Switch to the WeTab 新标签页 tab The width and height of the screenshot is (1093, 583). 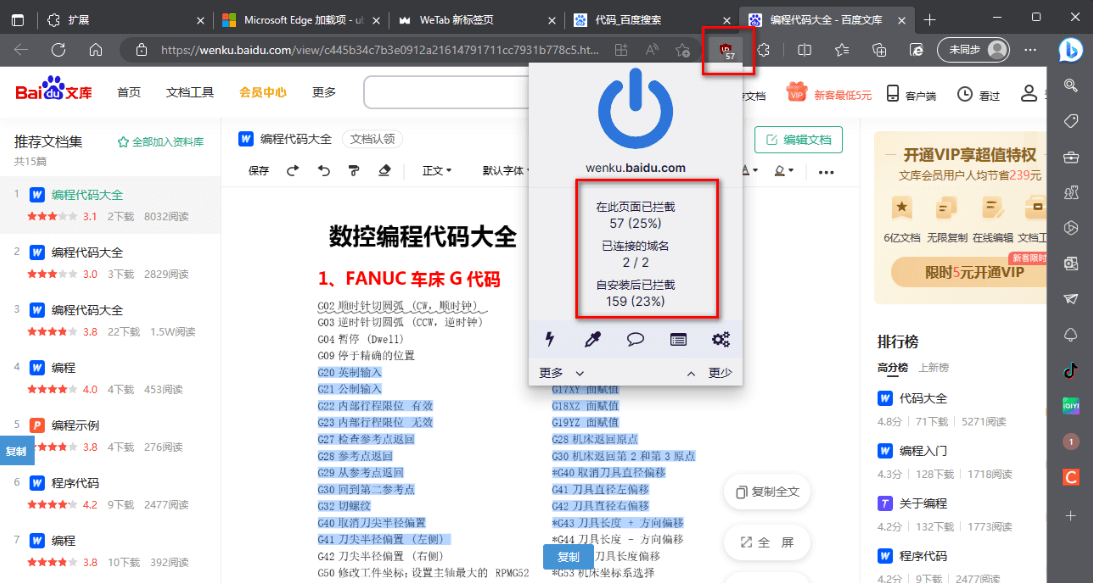[x=475, y=20]
